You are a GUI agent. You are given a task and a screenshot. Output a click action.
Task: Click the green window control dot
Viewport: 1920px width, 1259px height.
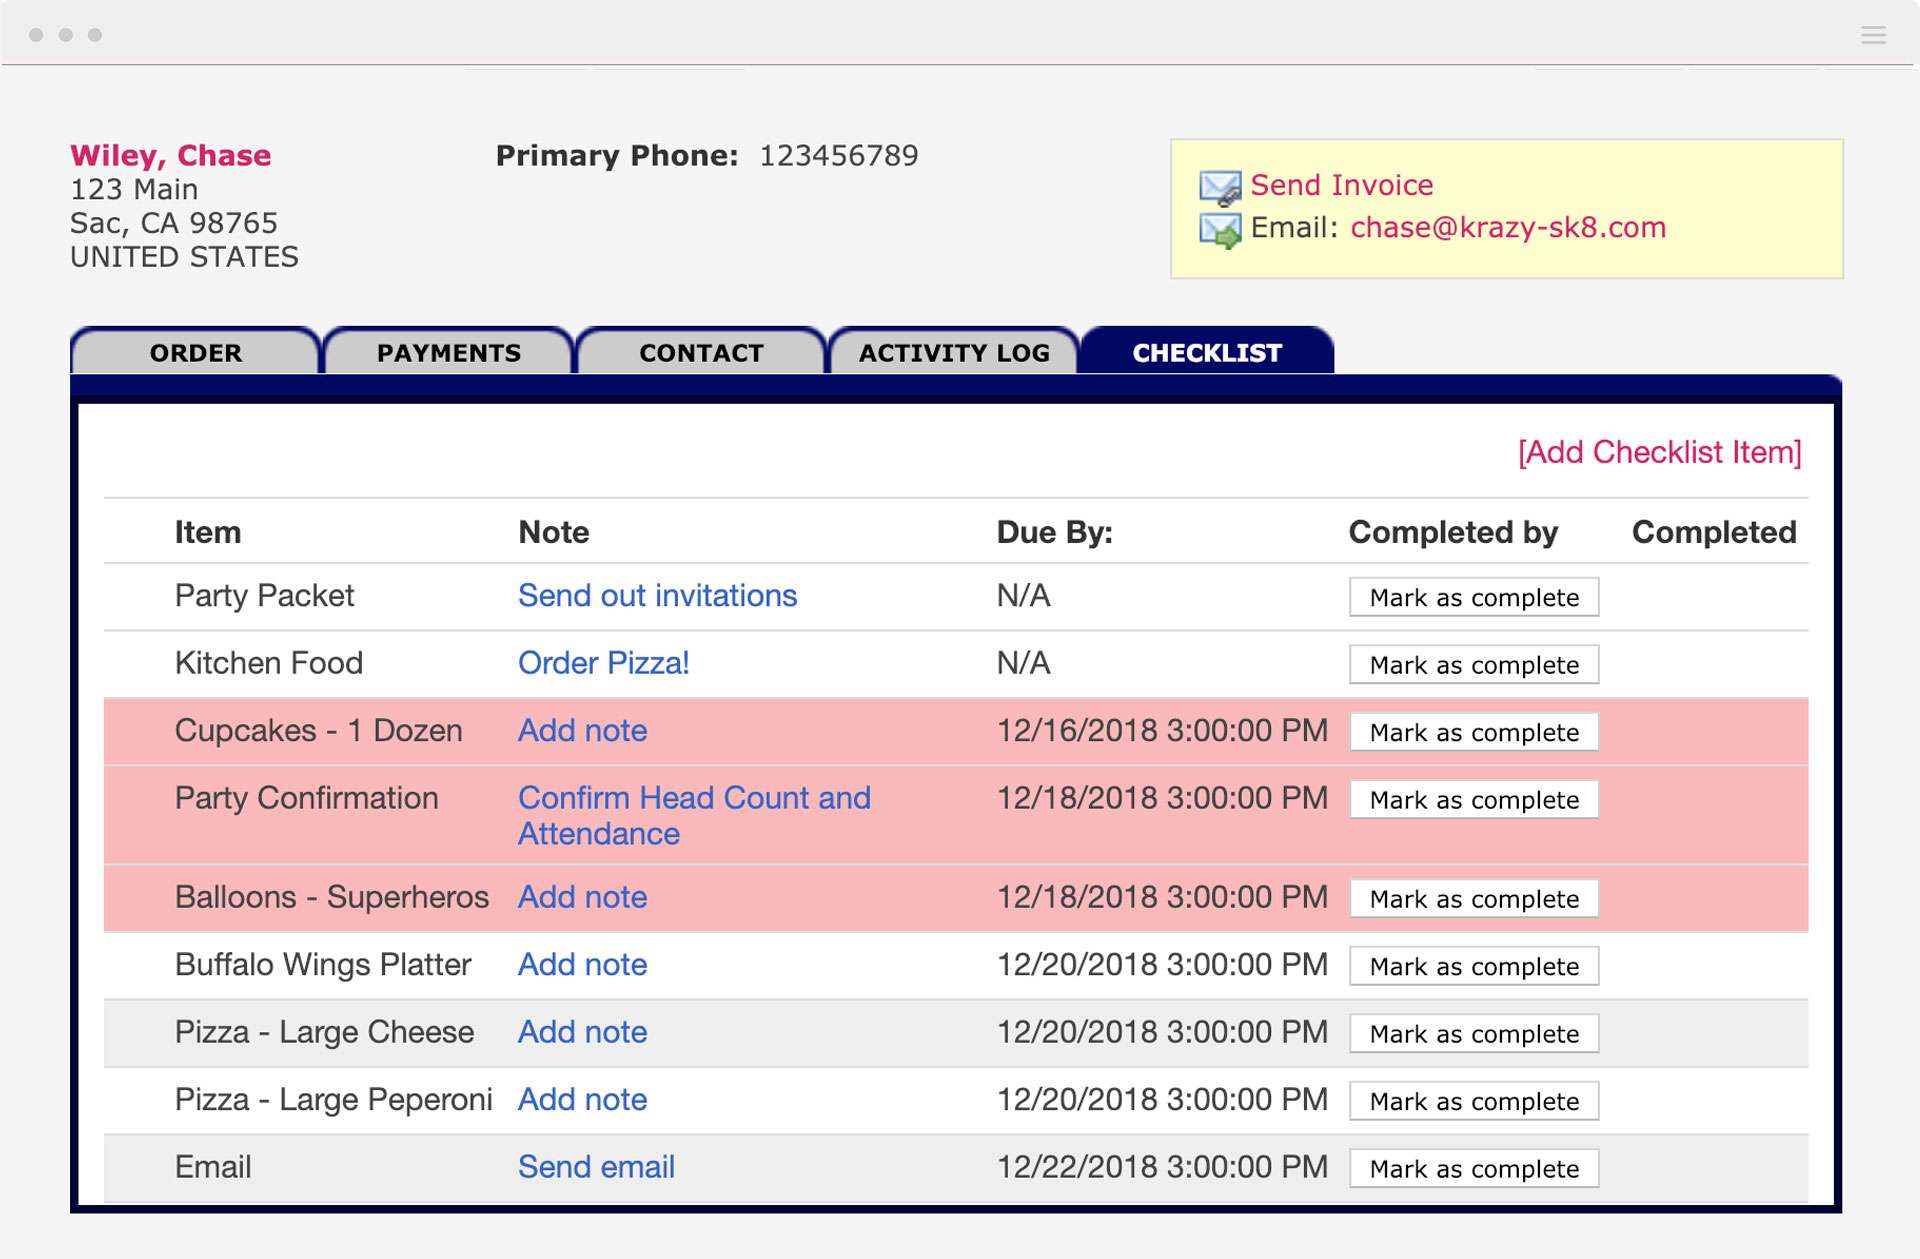(x=96, y=33)
